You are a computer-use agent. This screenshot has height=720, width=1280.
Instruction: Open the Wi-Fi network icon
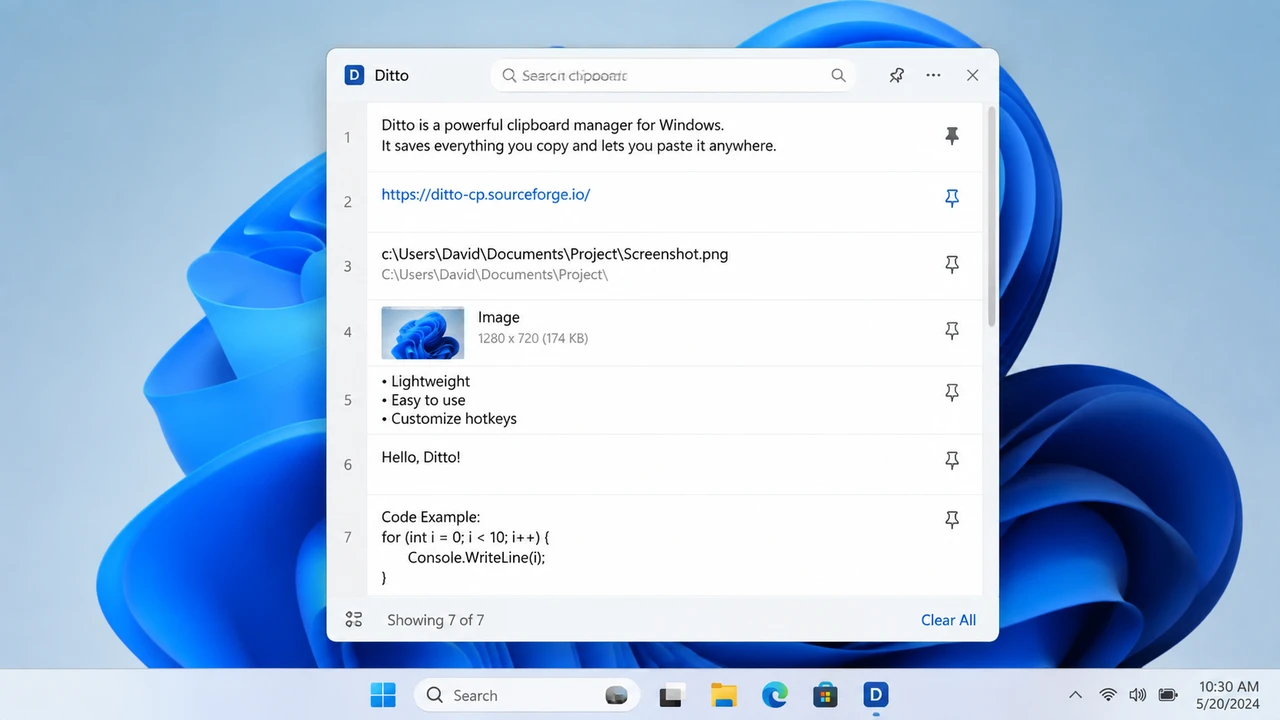click(x=1108, y=695)
